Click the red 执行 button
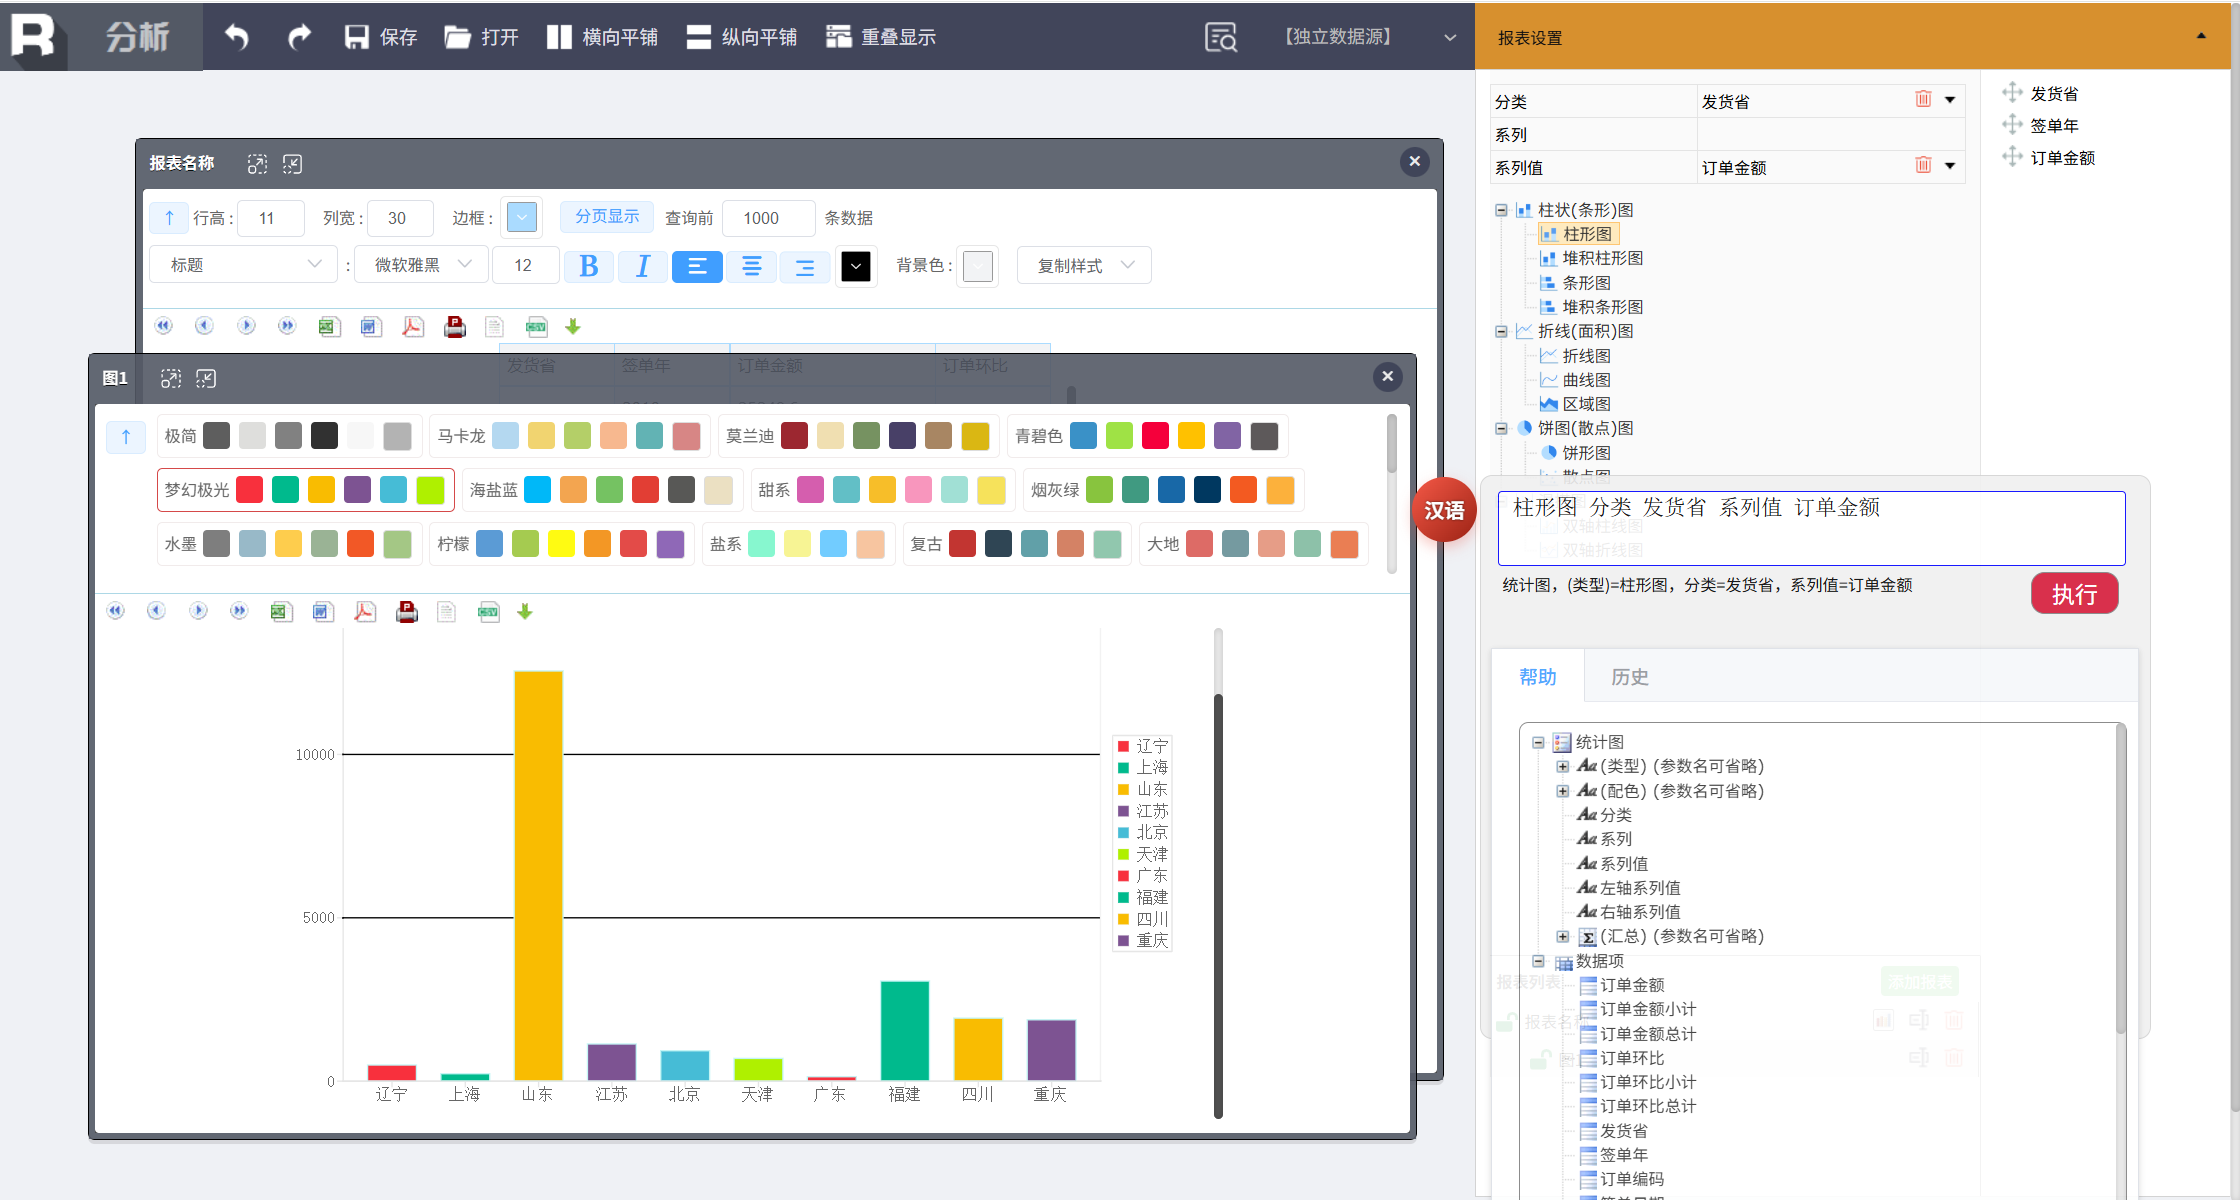 2074,594
